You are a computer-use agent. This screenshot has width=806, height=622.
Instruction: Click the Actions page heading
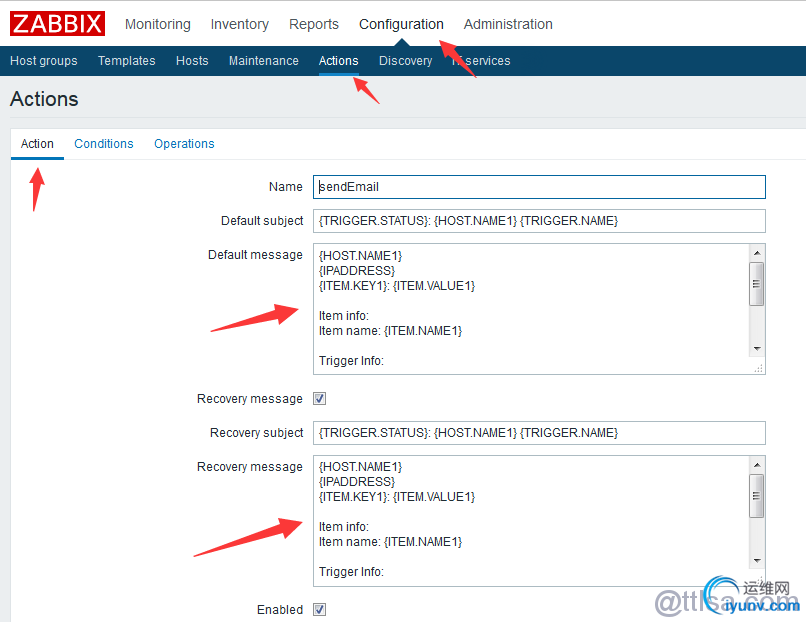point(44,99)
